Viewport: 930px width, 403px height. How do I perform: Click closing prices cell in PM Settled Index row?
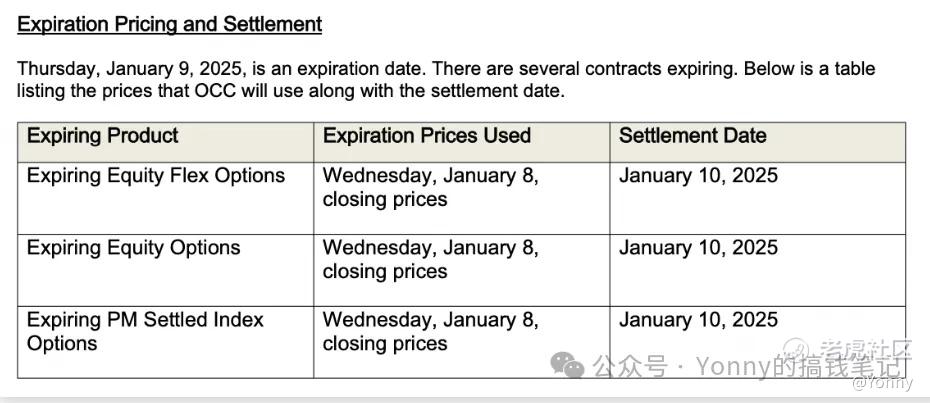tap(430, 331)
